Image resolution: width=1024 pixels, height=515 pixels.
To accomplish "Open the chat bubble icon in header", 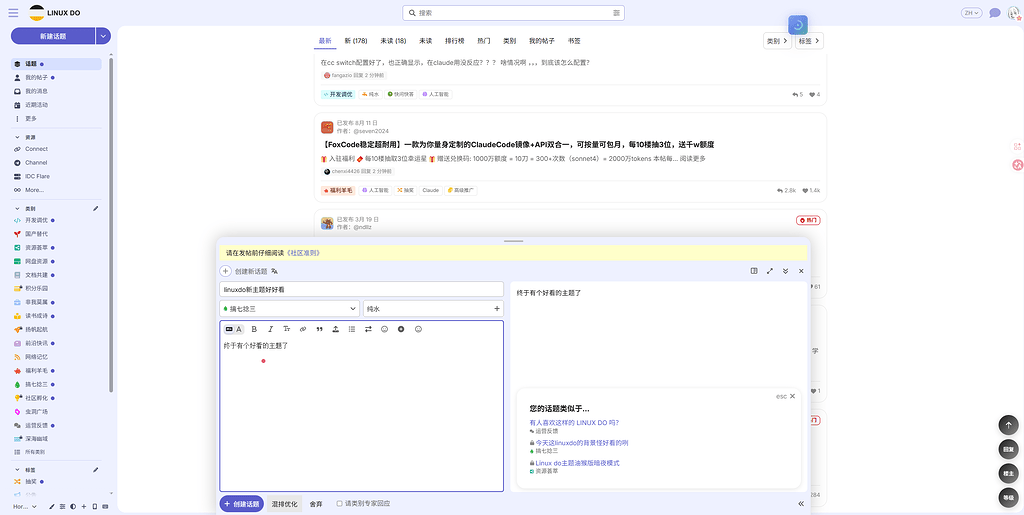I will tap(995, 13).
